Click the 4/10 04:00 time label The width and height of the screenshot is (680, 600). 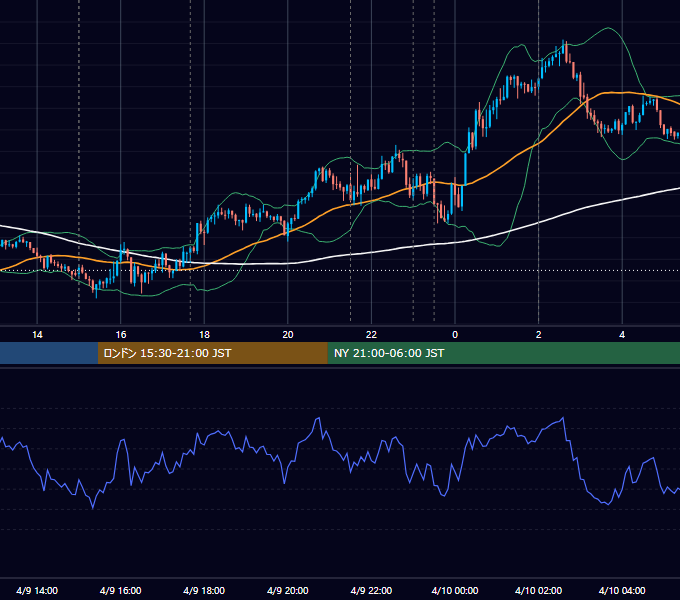coord(622,590)
